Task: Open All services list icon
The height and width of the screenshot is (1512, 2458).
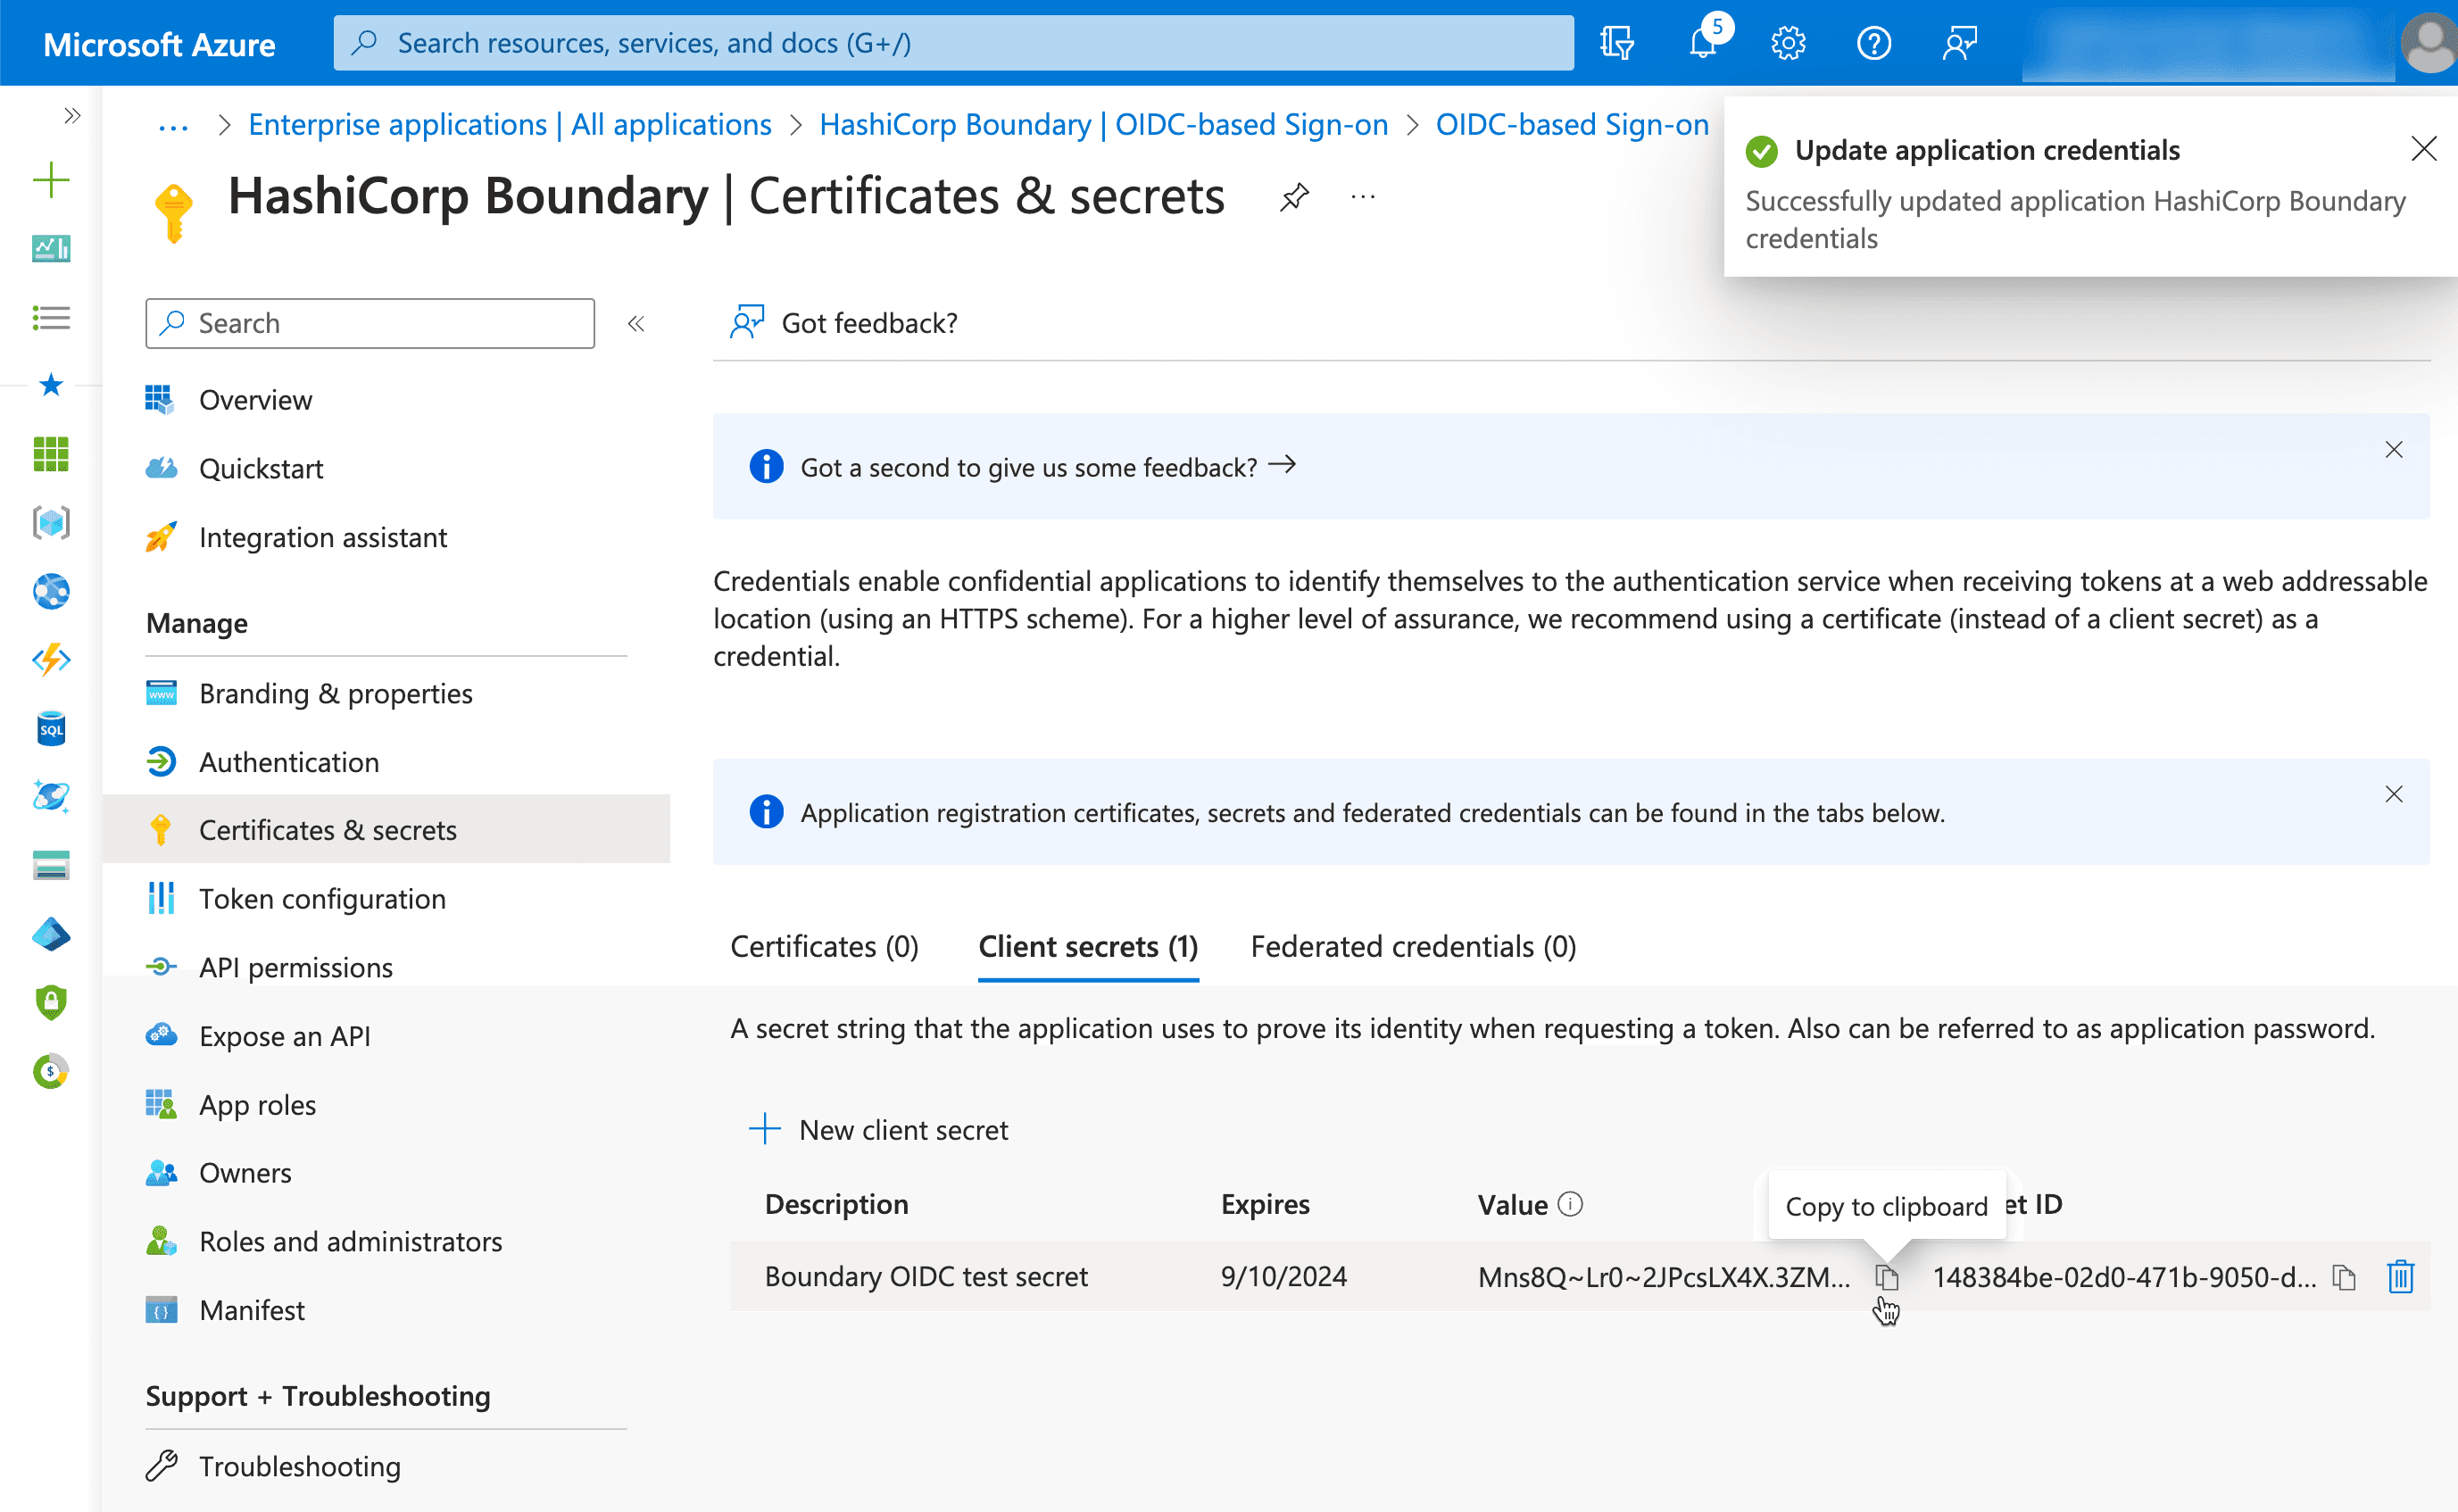Action: point(51,318)
